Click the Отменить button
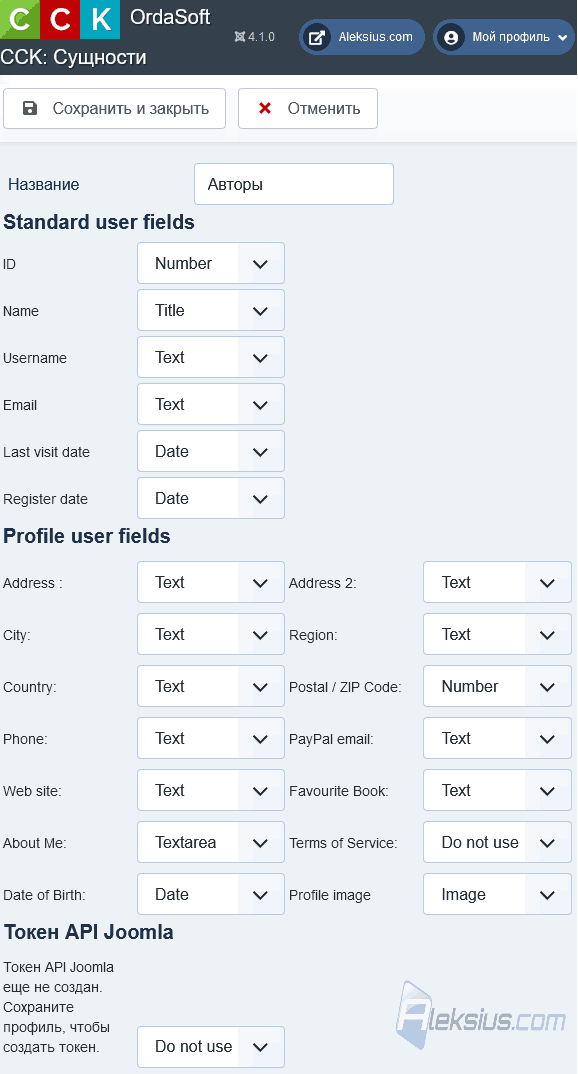 click(x=307, y=108)
